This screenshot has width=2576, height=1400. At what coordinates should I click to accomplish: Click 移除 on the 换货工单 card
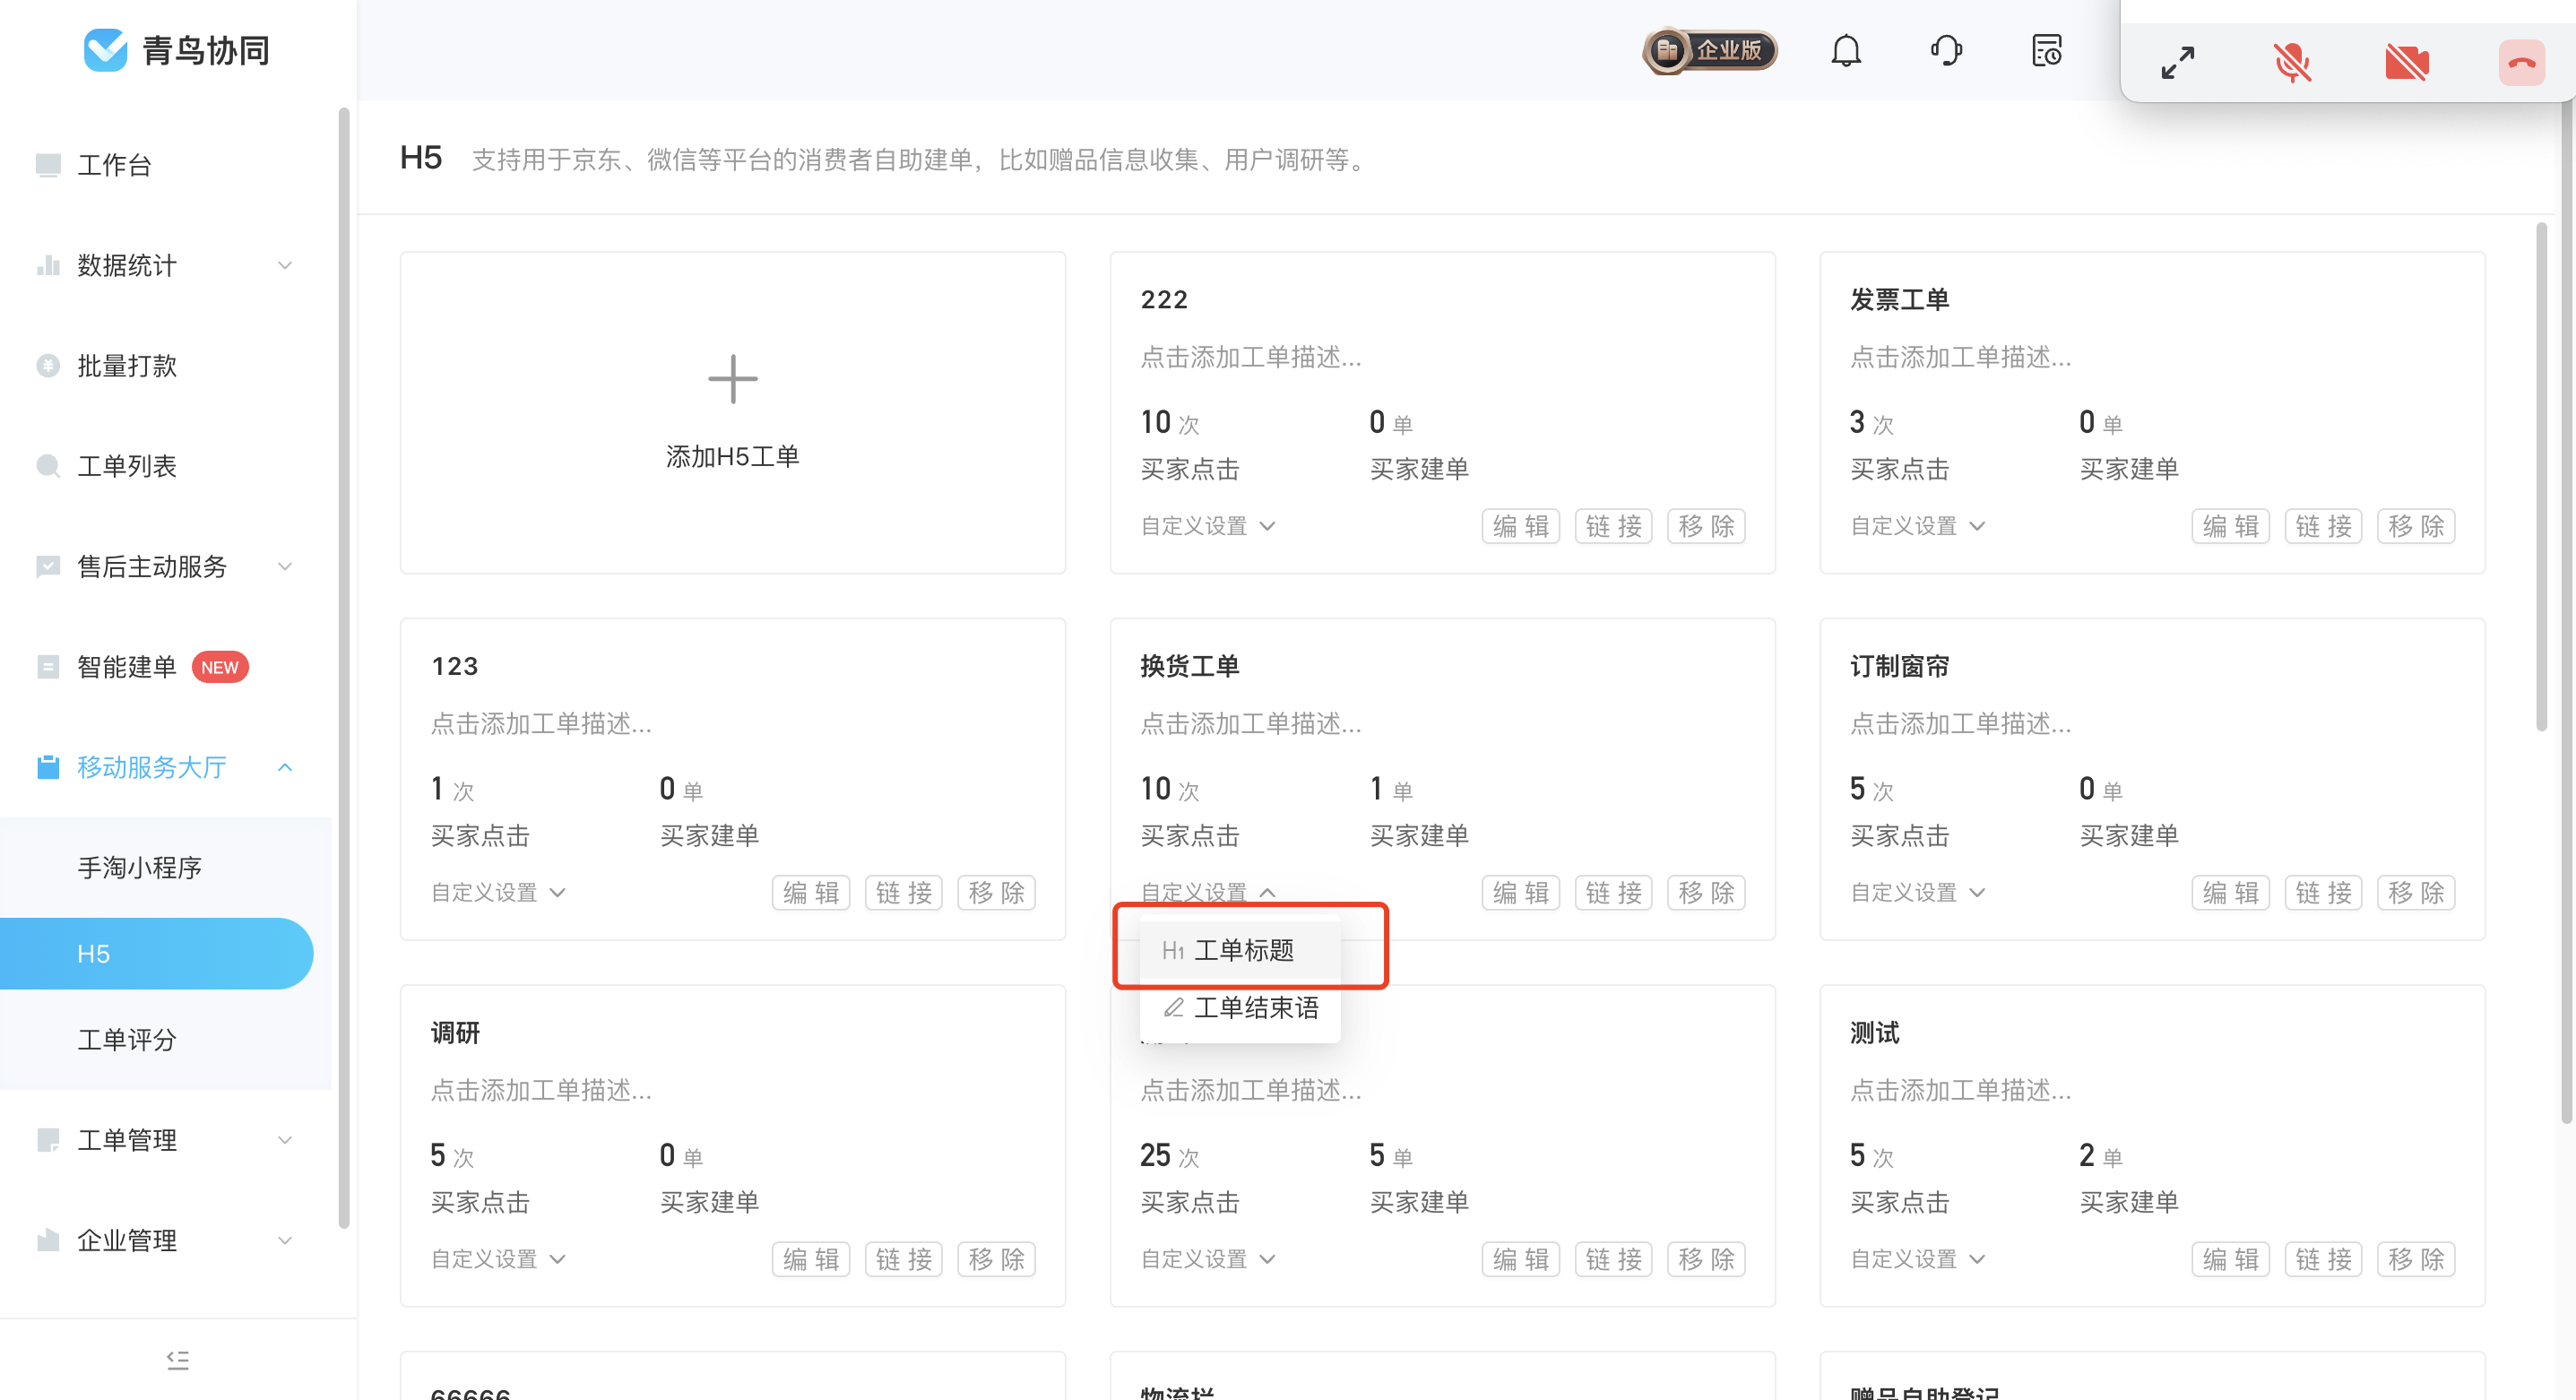[1706, 893]
